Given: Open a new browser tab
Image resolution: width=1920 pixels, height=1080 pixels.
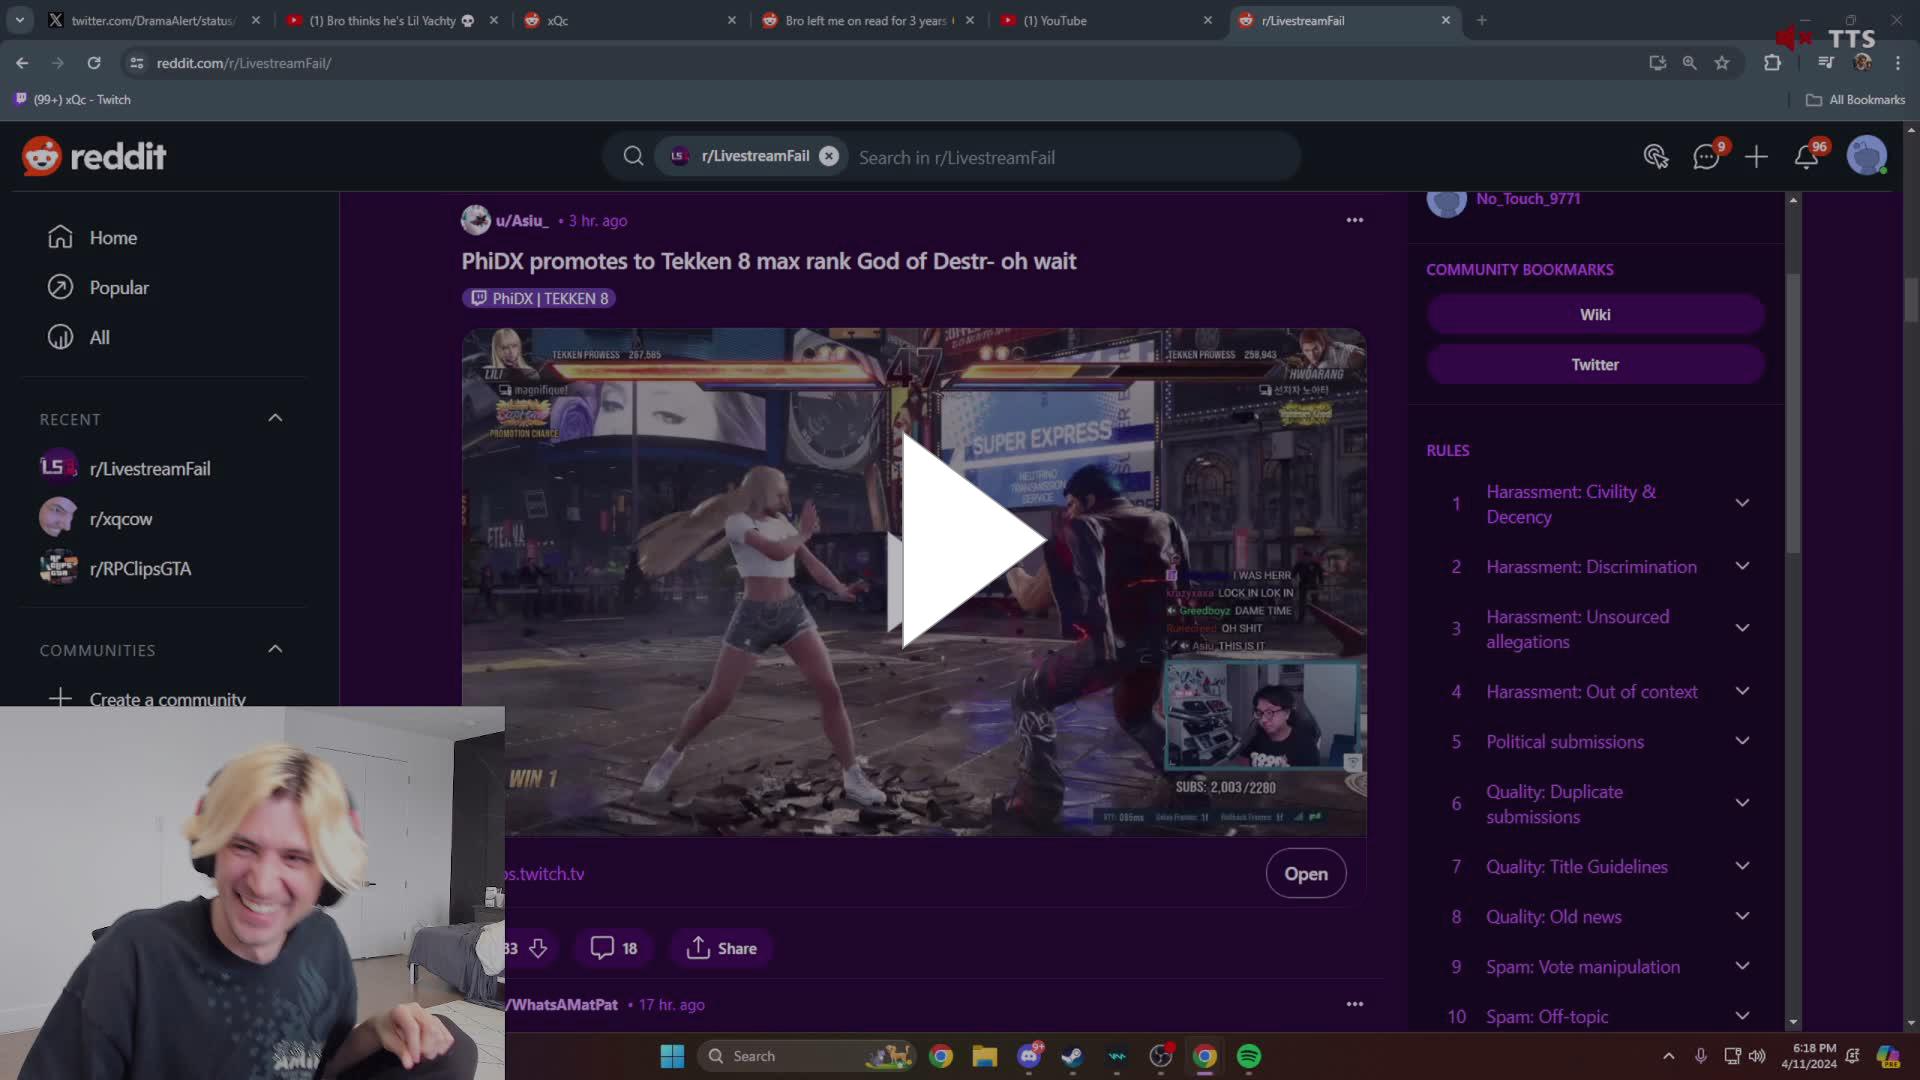Looking at the screenshot, I should [x=1482, y=20].
